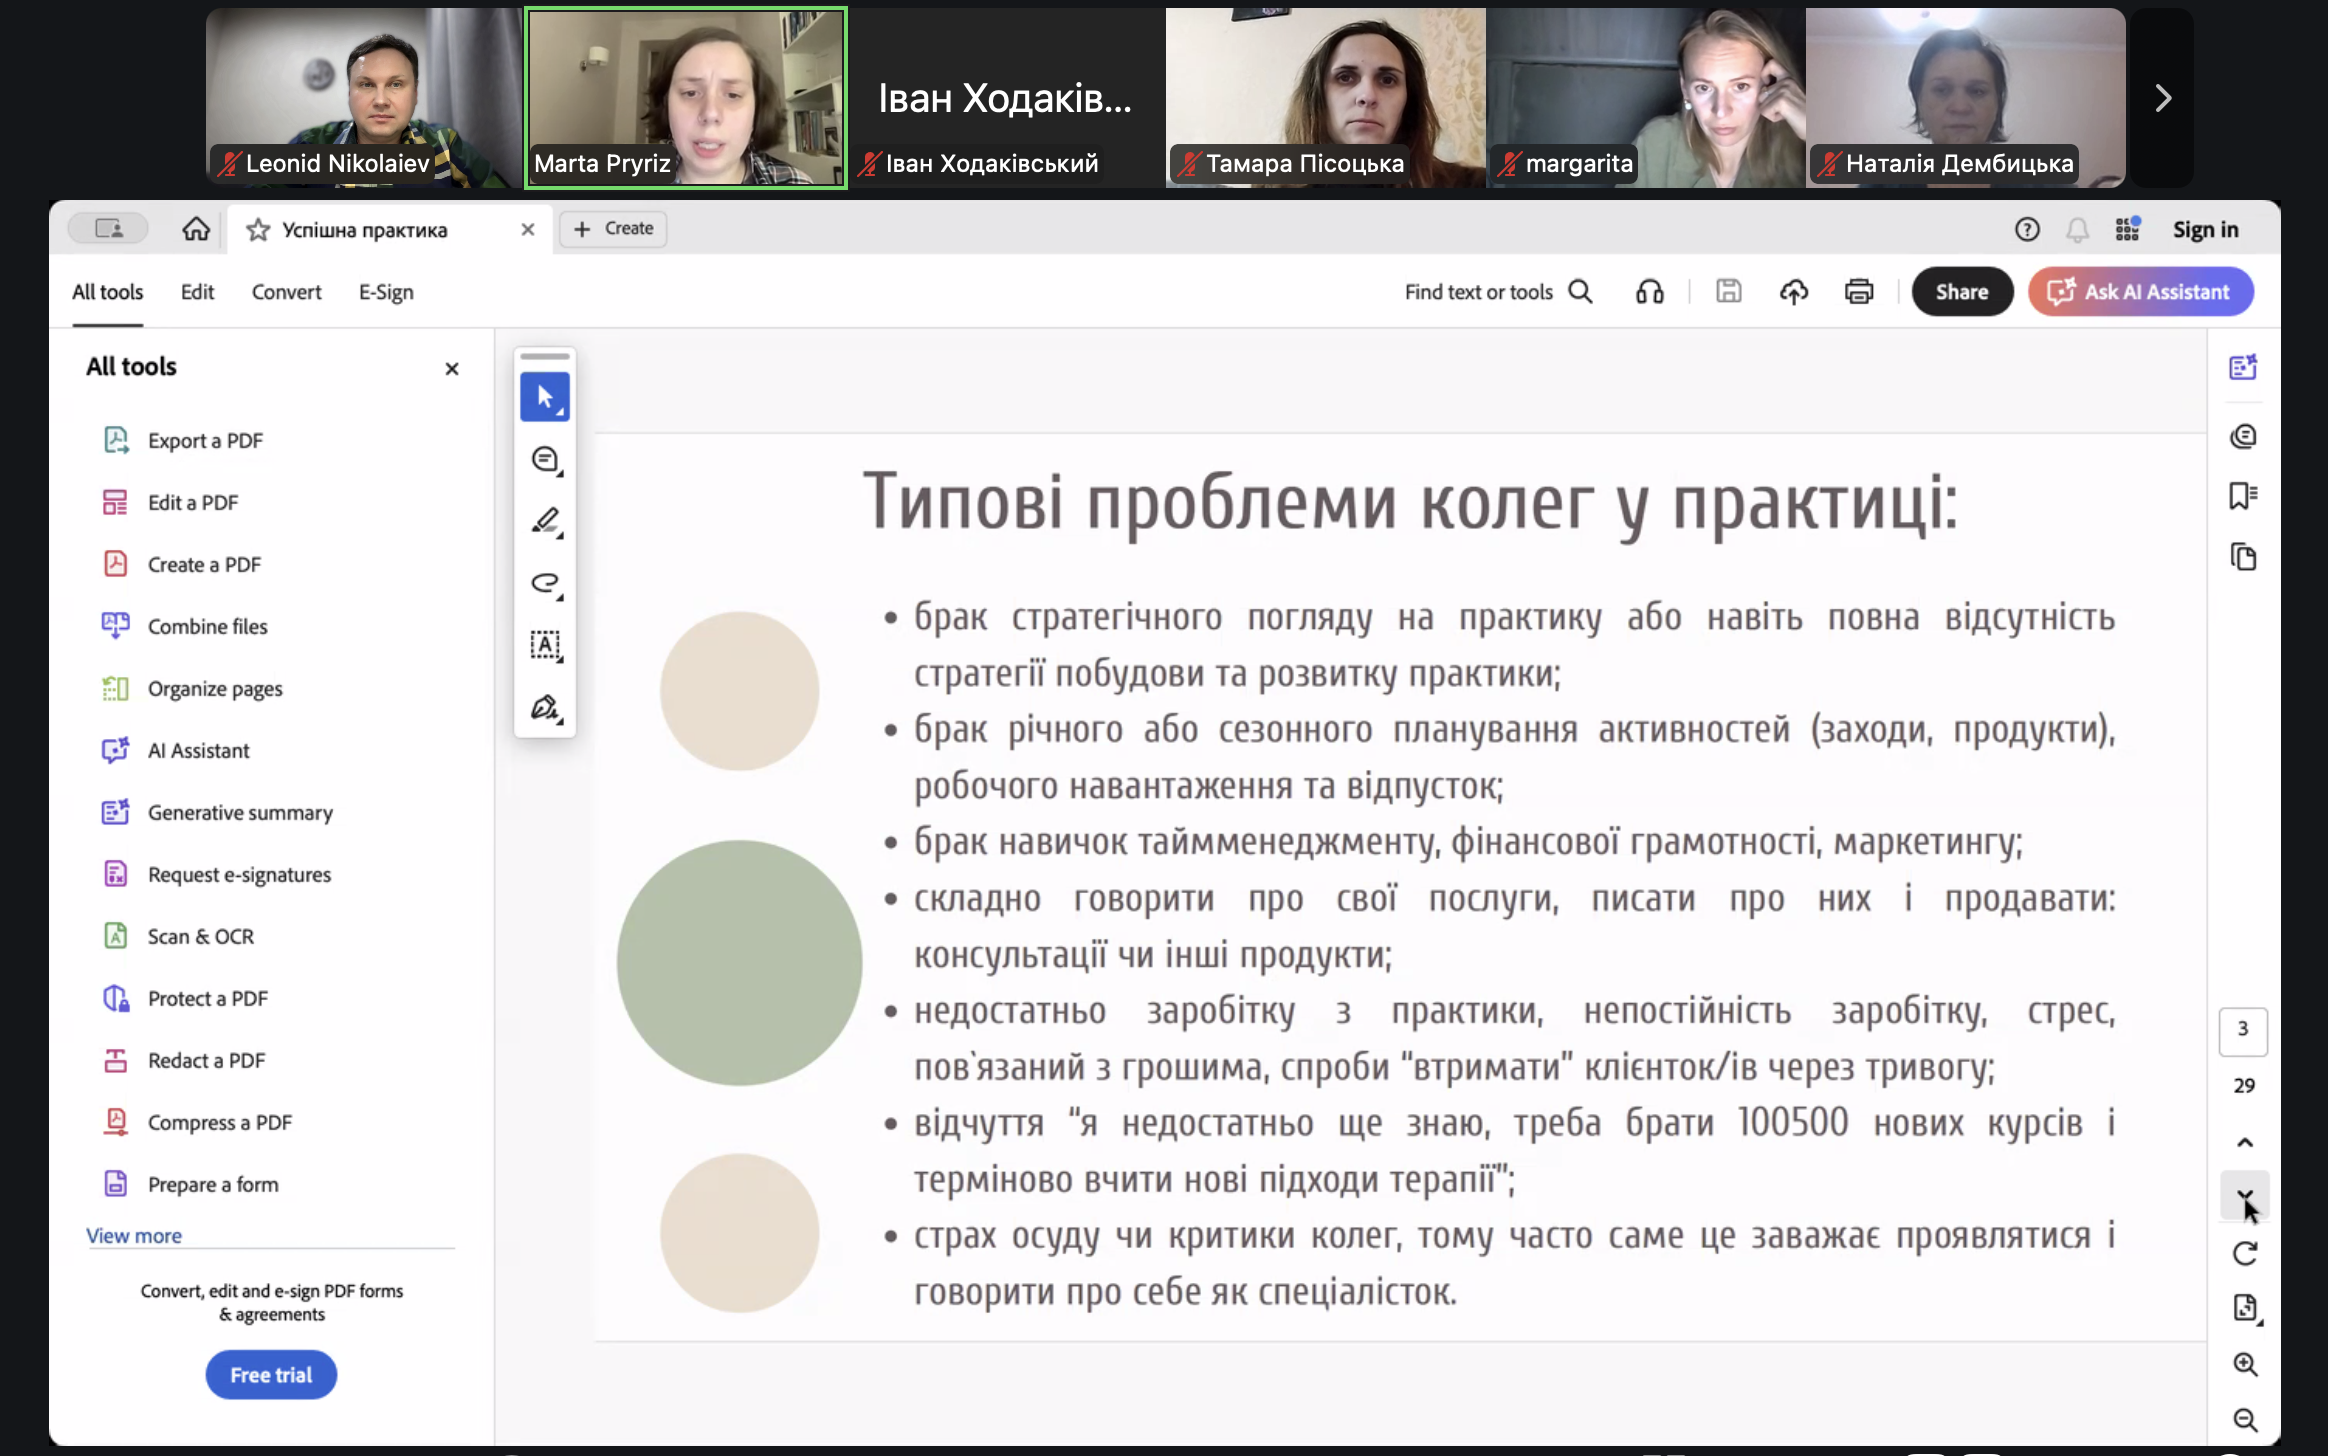This screenshot has width=2328, height=1456.
Task: Switch to the E-Sign tab
Action: point(386,292)
